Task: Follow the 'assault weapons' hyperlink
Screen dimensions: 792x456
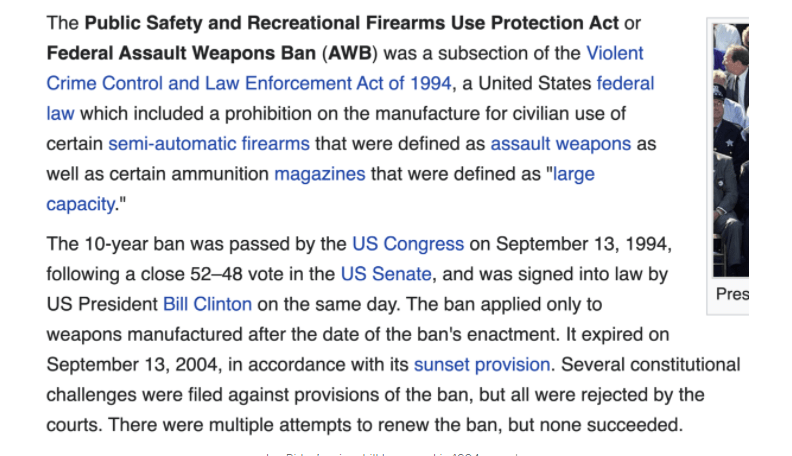Action: point(560,143)
